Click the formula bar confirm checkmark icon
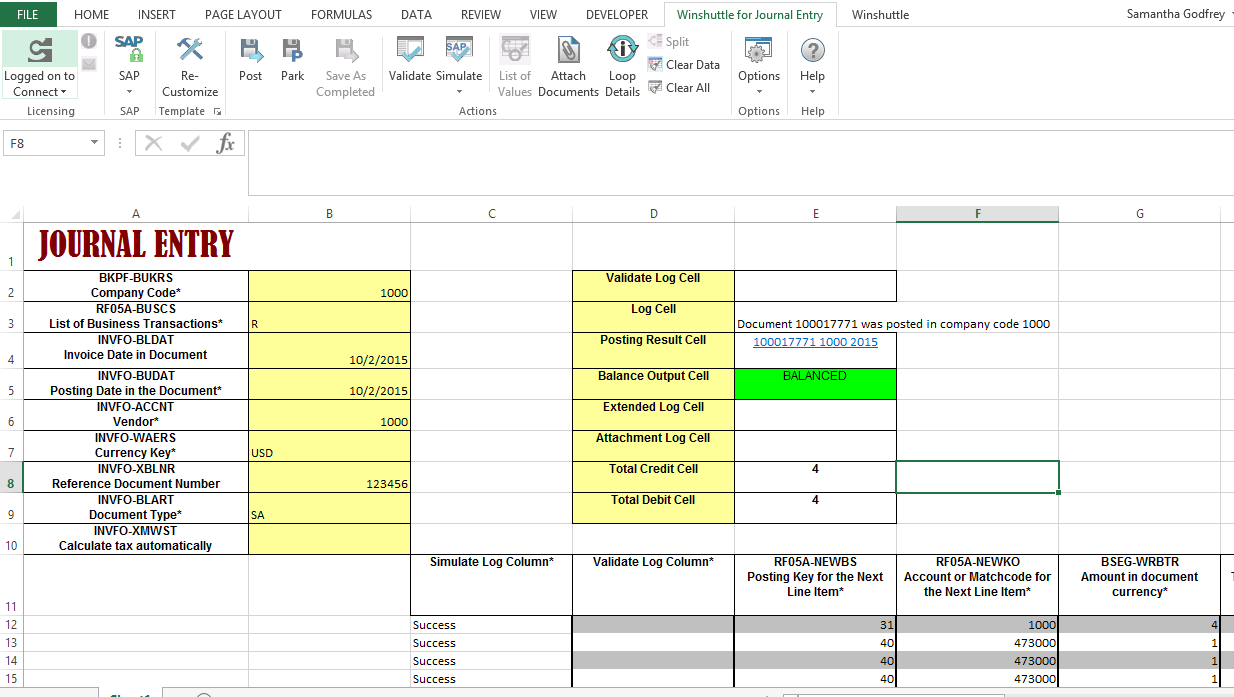This screenshot has height=697, width=1234. (x=190, y=143)
